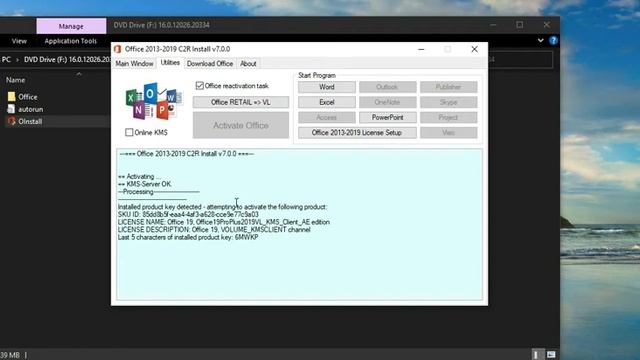Click the greyed Publisher button
The width and height of the screenshot is (640, 360).
tap(449, 87)
